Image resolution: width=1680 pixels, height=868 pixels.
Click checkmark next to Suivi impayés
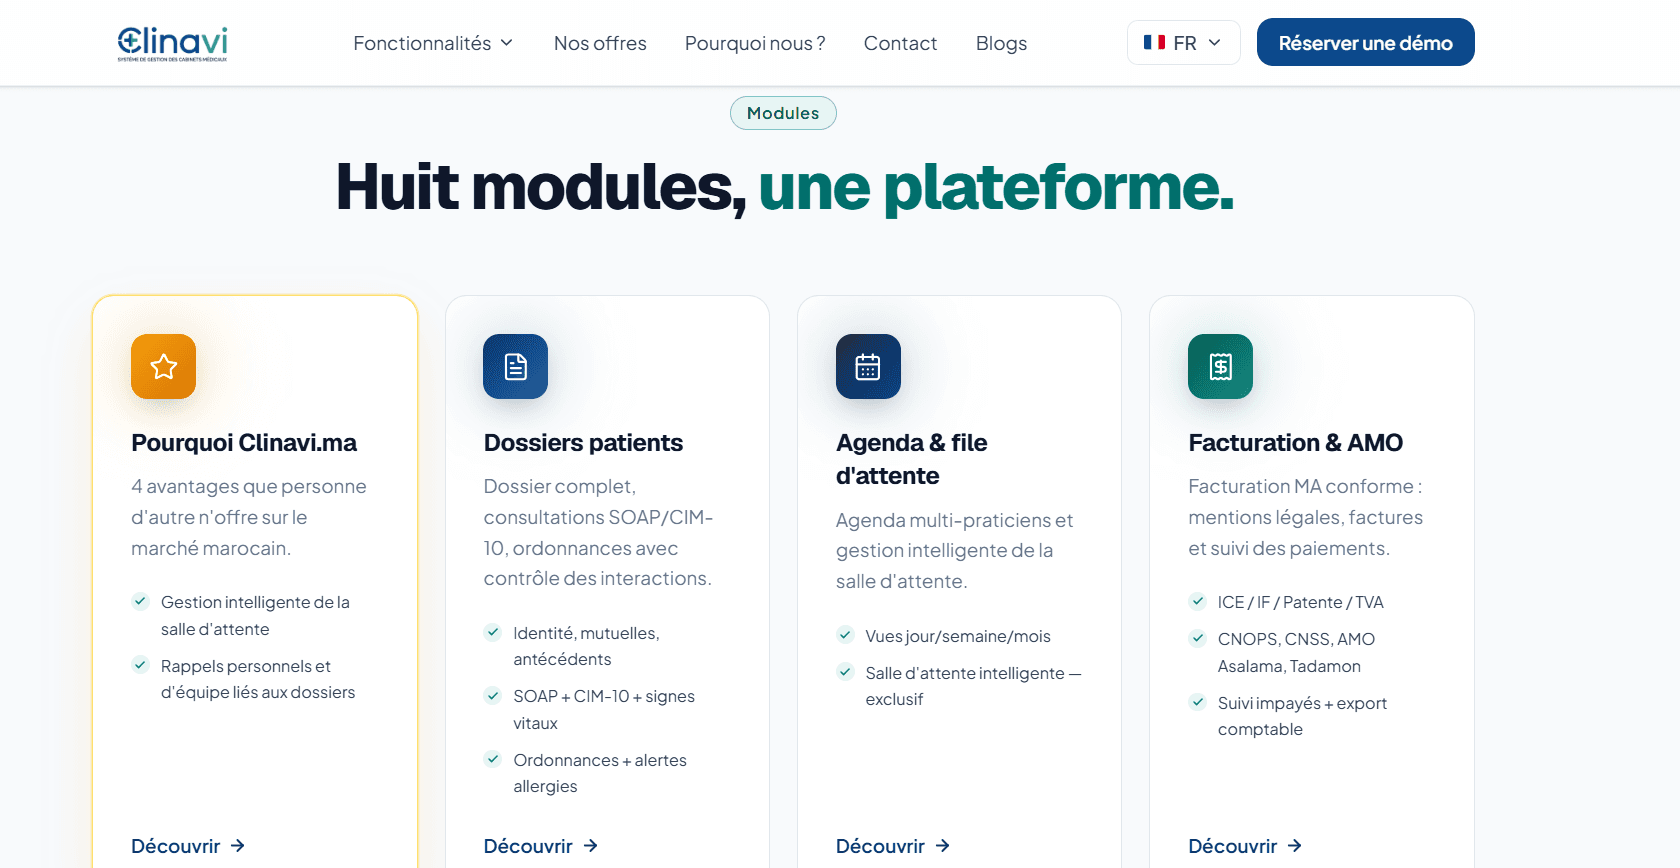point(1197,702)
